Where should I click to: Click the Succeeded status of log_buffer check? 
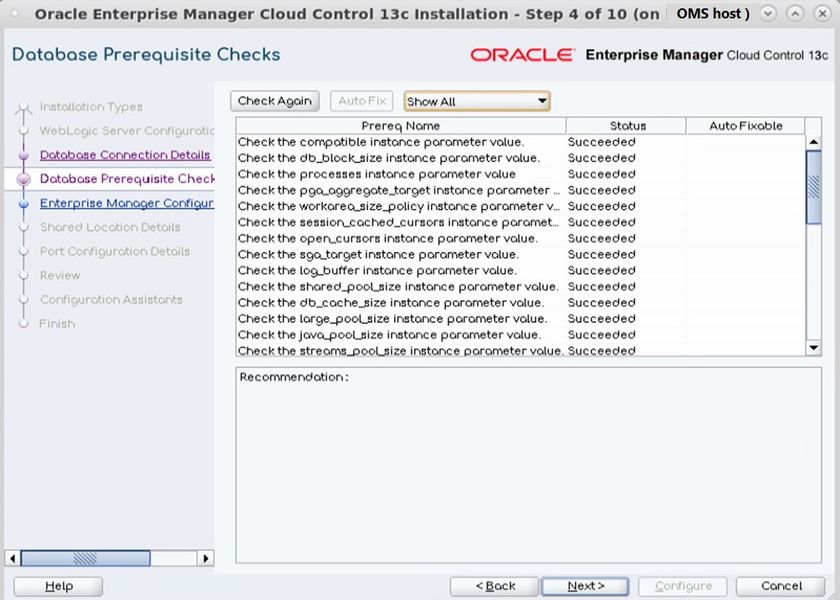pos(602,271)
